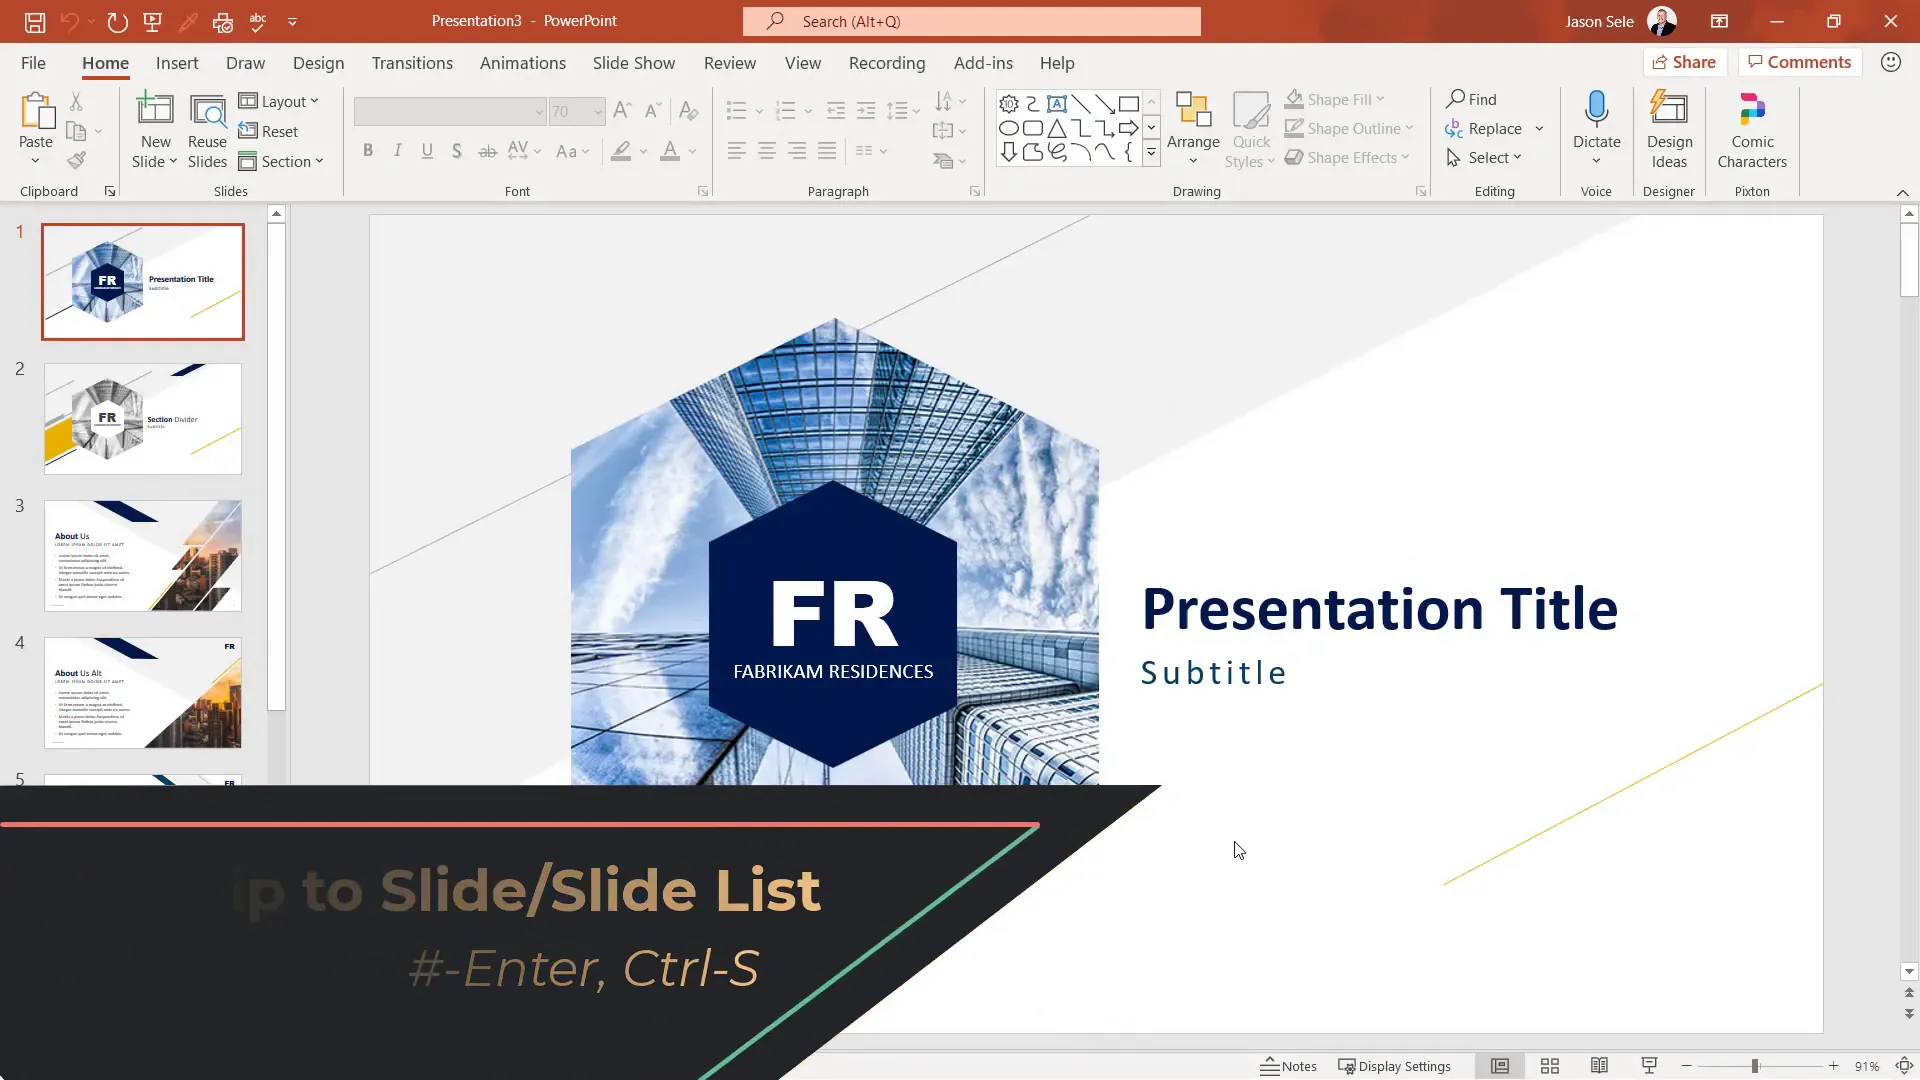Start Slide Show from status bar

(x=1649, y=1066)
